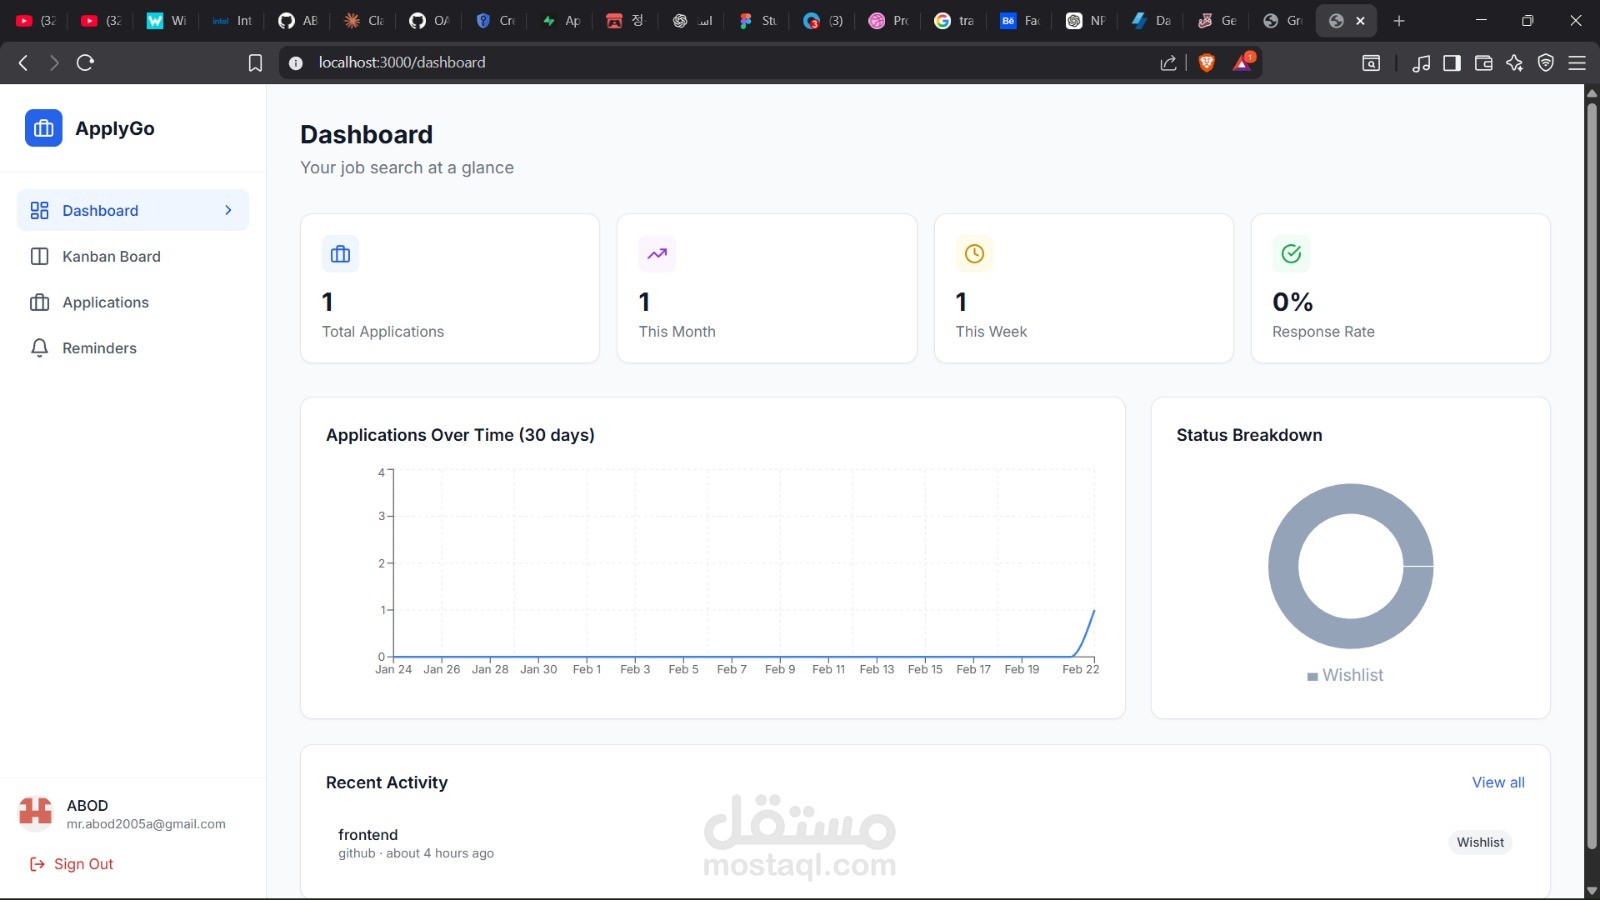
Task: Click the Wishlist legend swatch under donut chart
Action: (x=1312, y=677)
